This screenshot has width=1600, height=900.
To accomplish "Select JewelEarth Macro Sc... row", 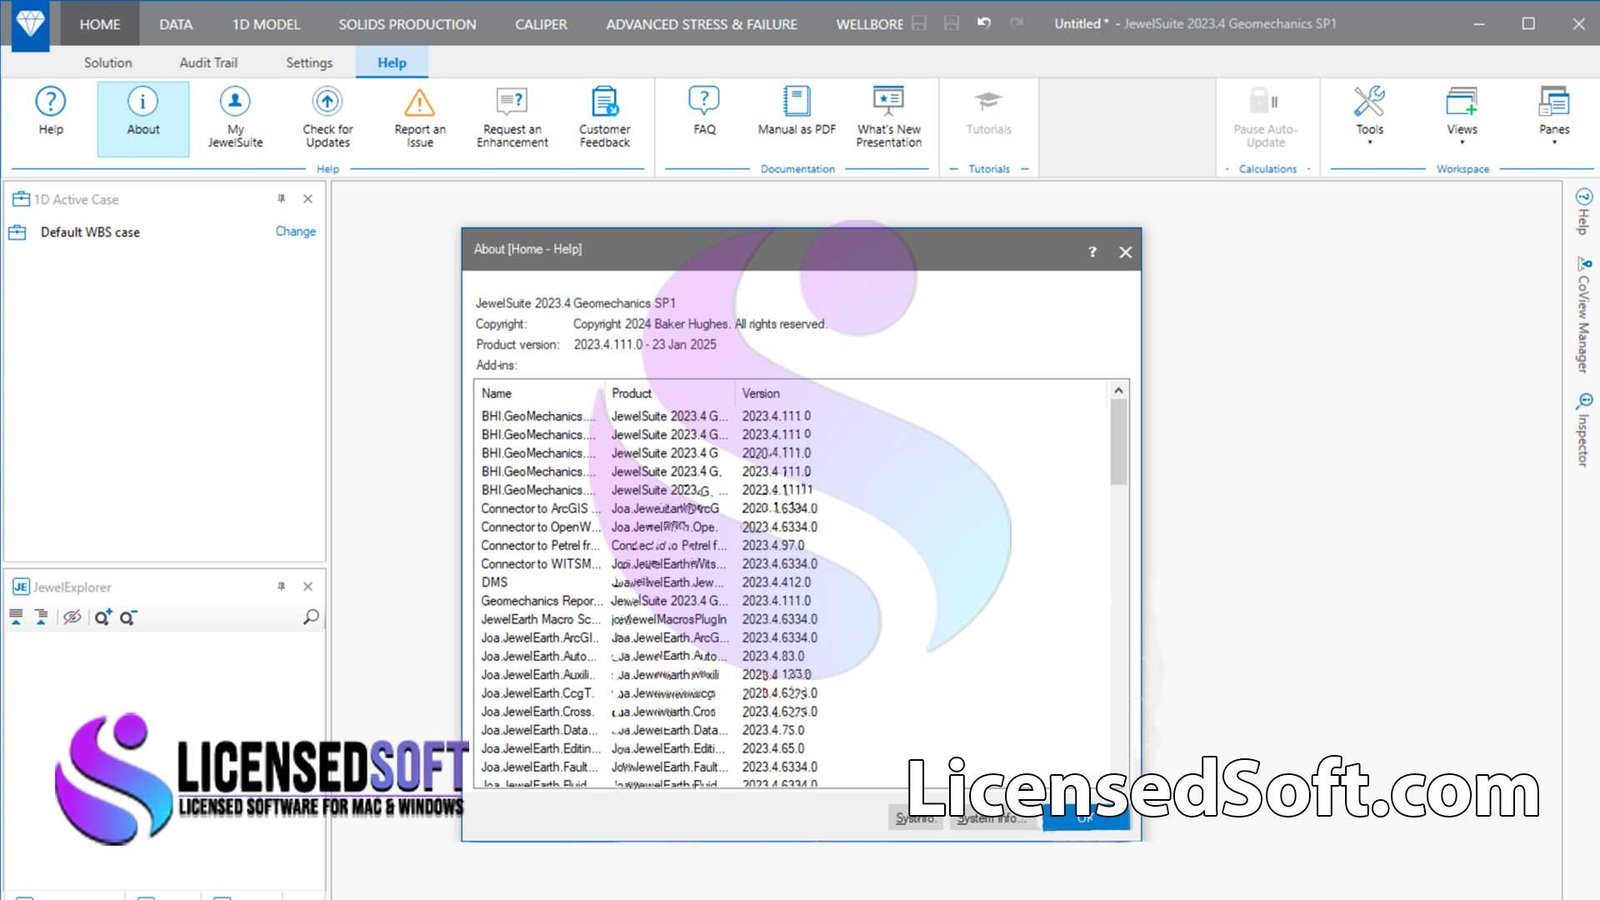I will click(791, 619).
